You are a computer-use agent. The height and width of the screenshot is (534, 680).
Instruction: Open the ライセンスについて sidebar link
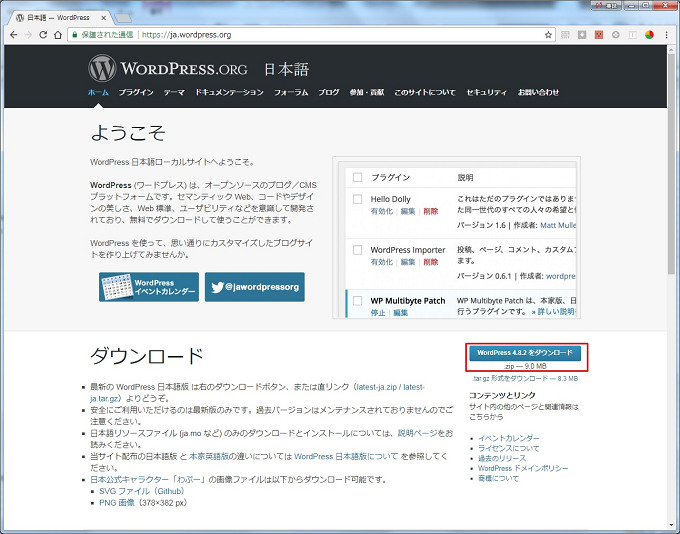coord(509,448)
